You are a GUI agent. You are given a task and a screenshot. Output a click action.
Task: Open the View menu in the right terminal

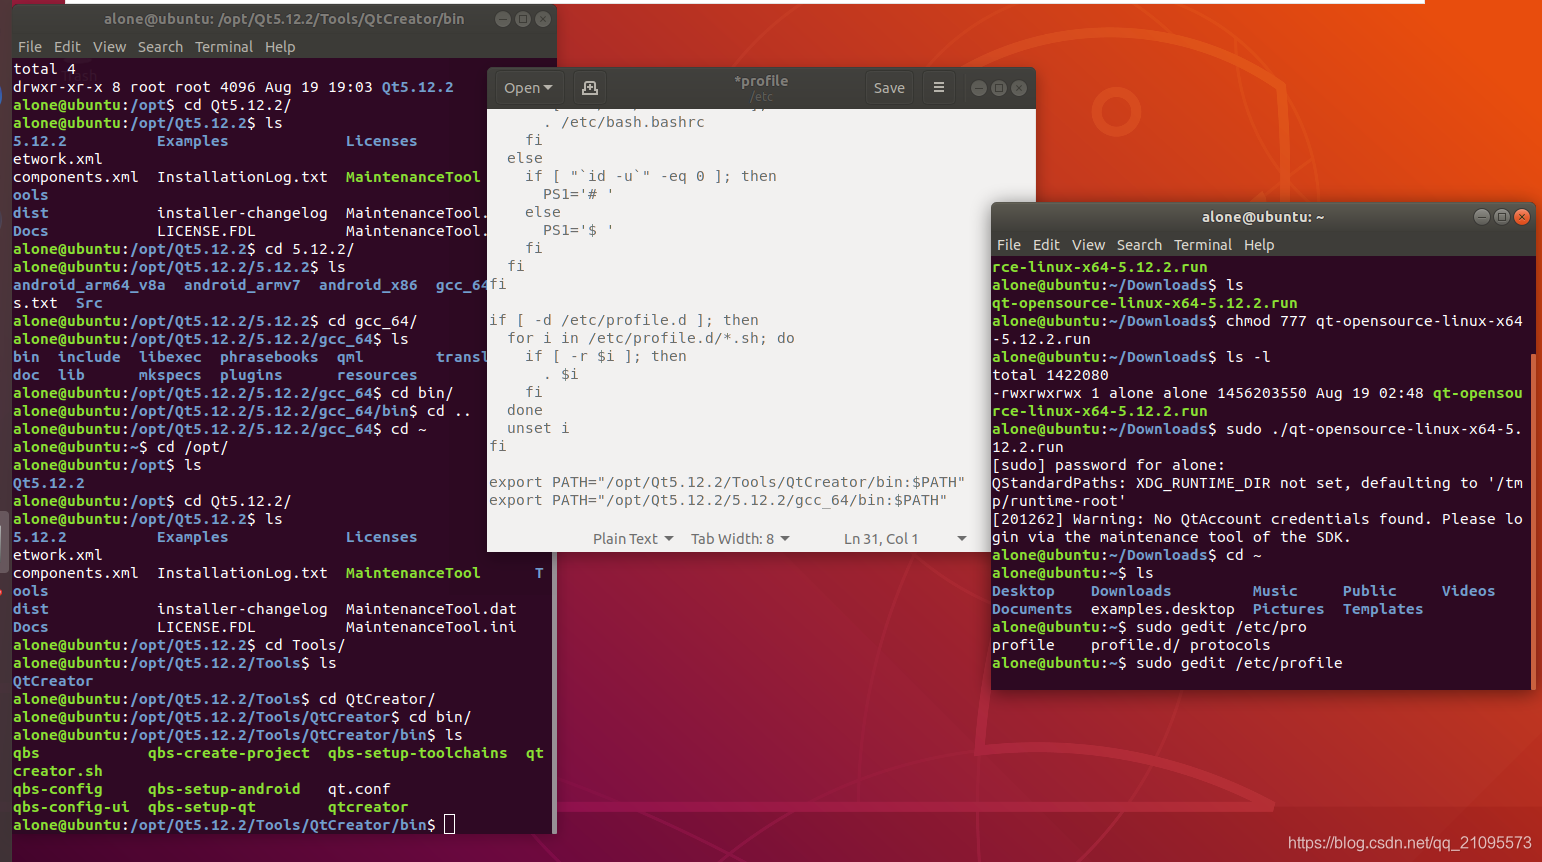(x=1088, y=245)
